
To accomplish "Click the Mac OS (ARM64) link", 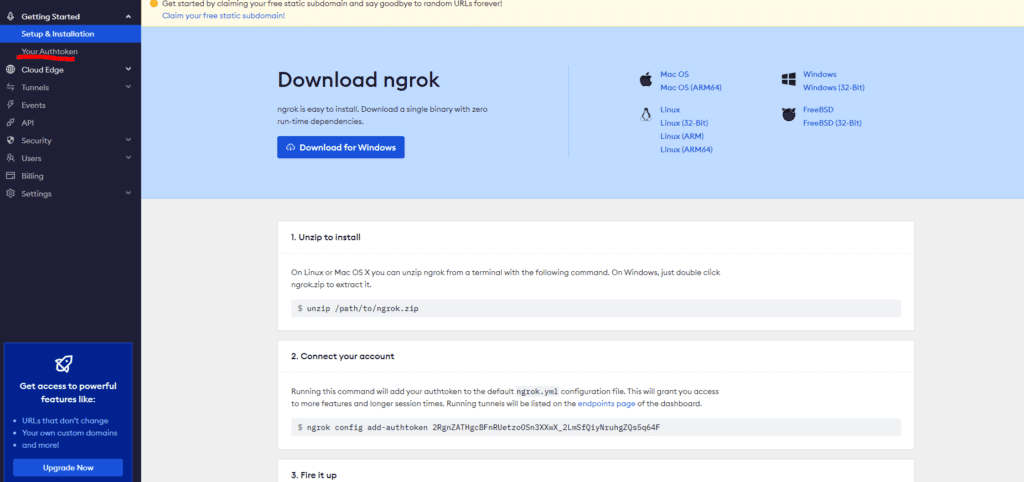I will click(x=691, y=88).
